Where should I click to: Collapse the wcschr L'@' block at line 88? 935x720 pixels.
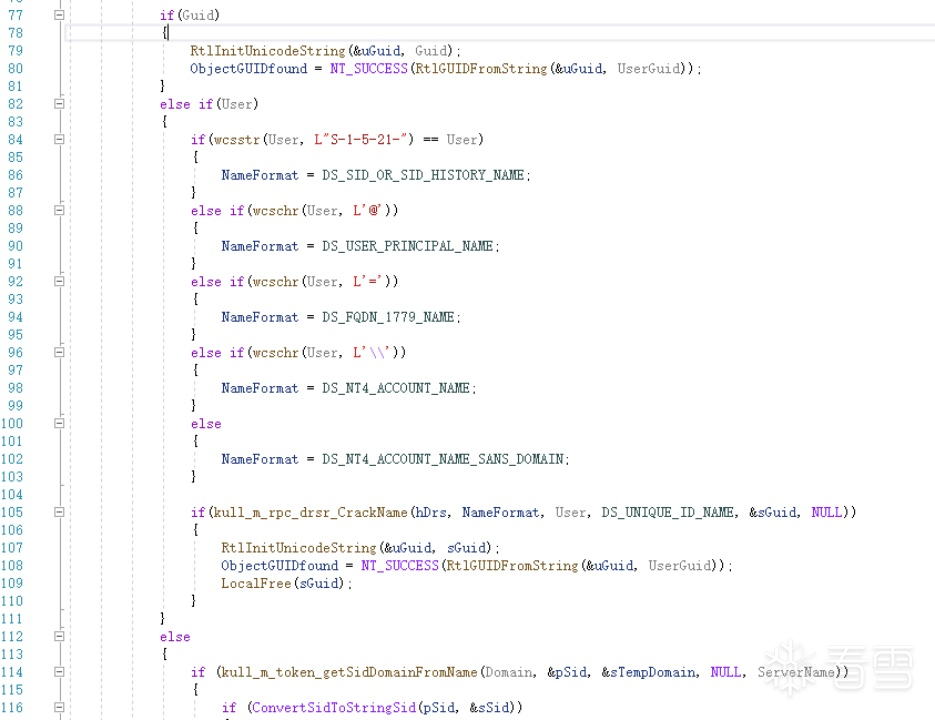[x=59, y=210]
